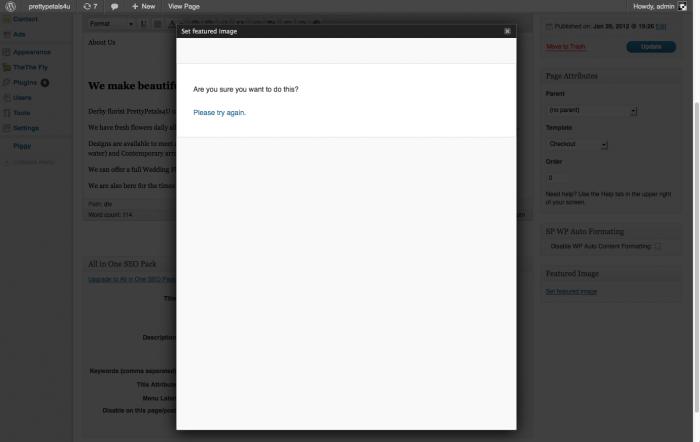Click the Order input field
This screenshot has width=700, height=442.
pyautogui.click(x=556, y=178)
